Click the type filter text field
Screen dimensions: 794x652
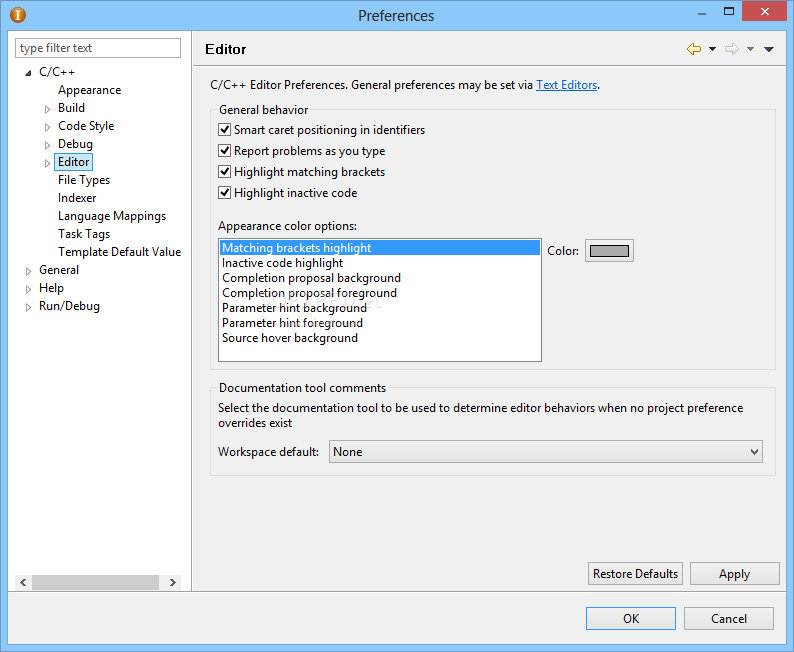pyautogui.click(x=98, y=48)
